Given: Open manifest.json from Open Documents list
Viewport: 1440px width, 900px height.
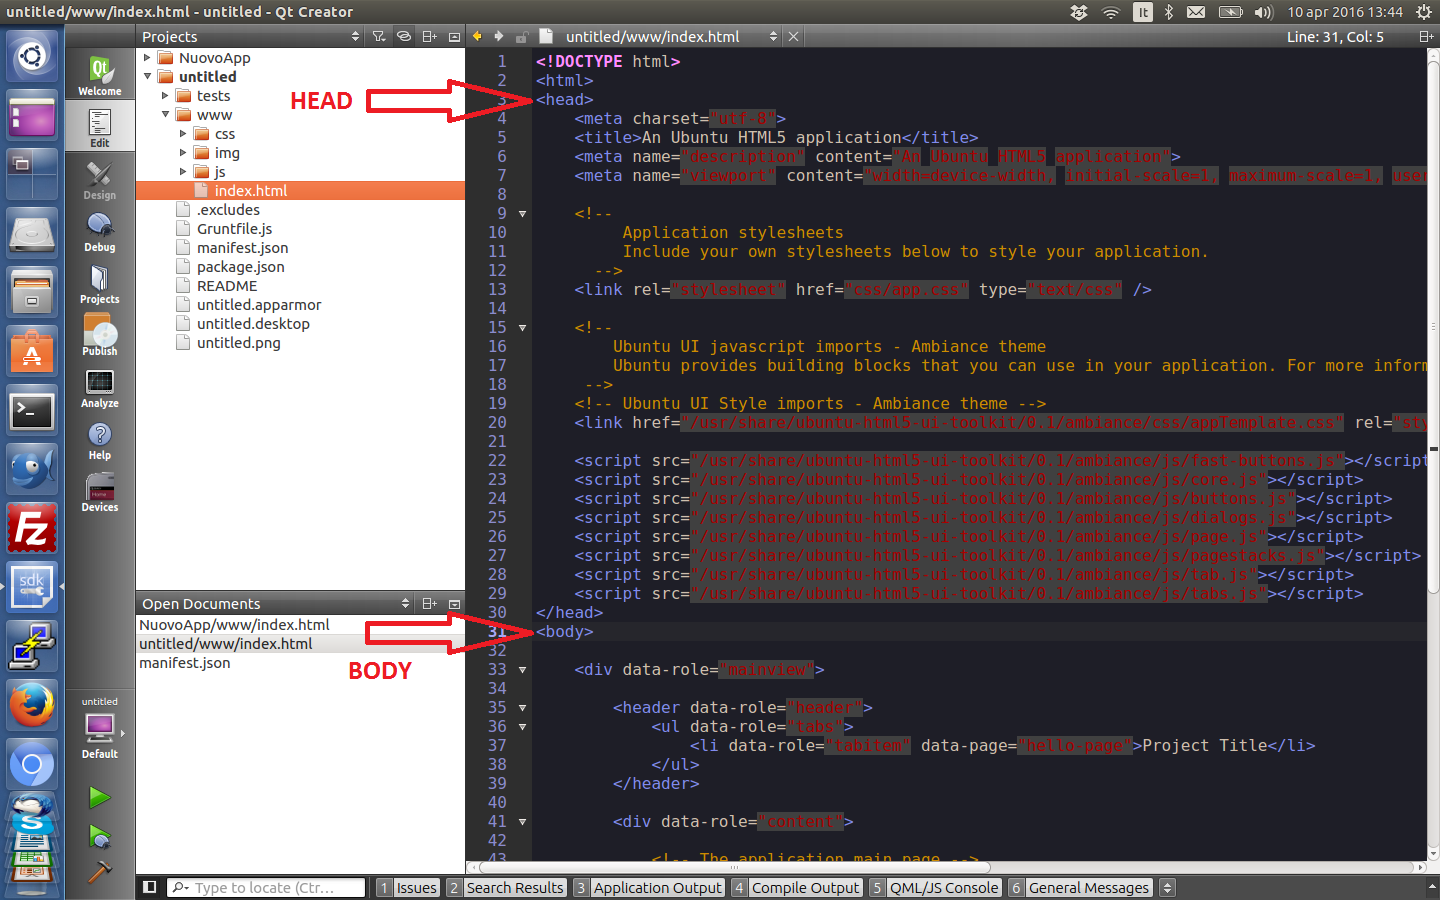Looking at the screenshot, I should pos(185,663).
